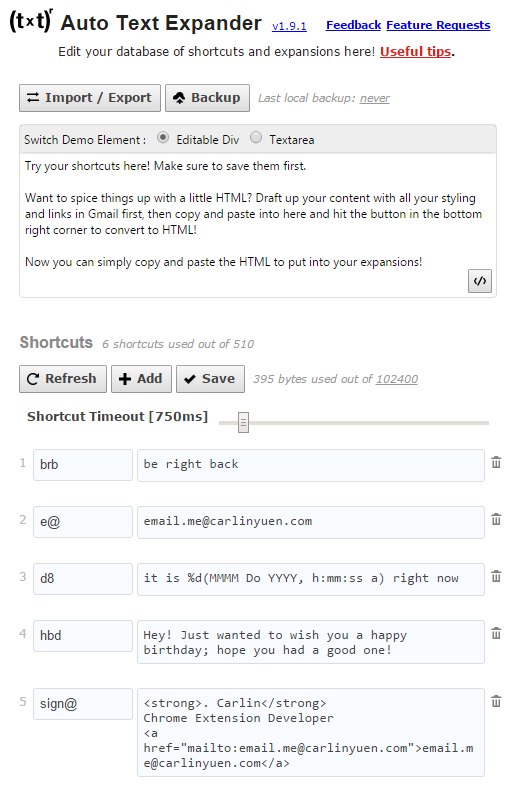This screenshot has height=786, width=509.
Task: Save the shortcuts
Action: pos(210,378)
